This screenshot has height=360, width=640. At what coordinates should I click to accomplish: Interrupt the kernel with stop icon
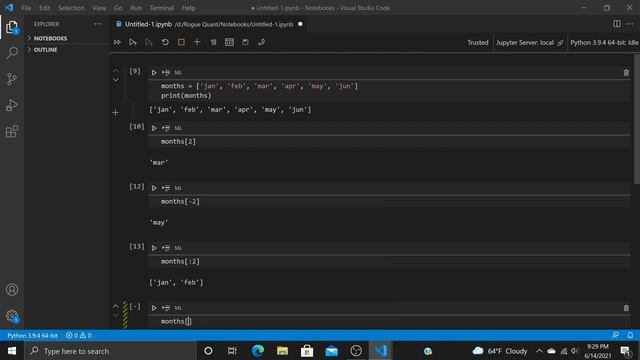(x=181, y=42)
